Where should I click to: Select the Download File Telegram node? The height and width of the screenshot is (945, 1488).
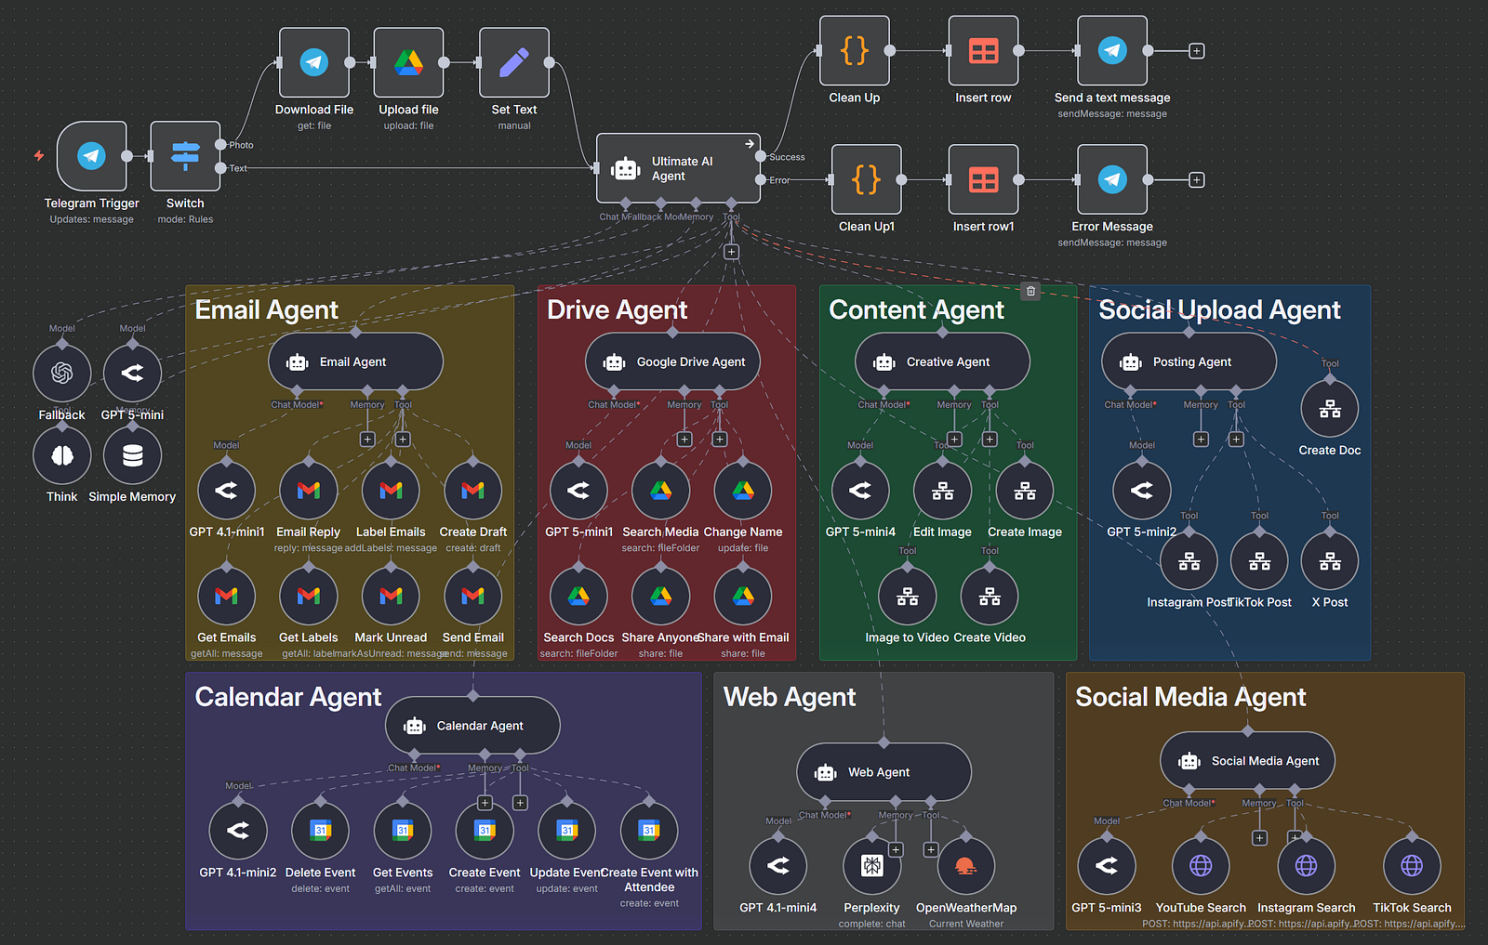(314, 63)
